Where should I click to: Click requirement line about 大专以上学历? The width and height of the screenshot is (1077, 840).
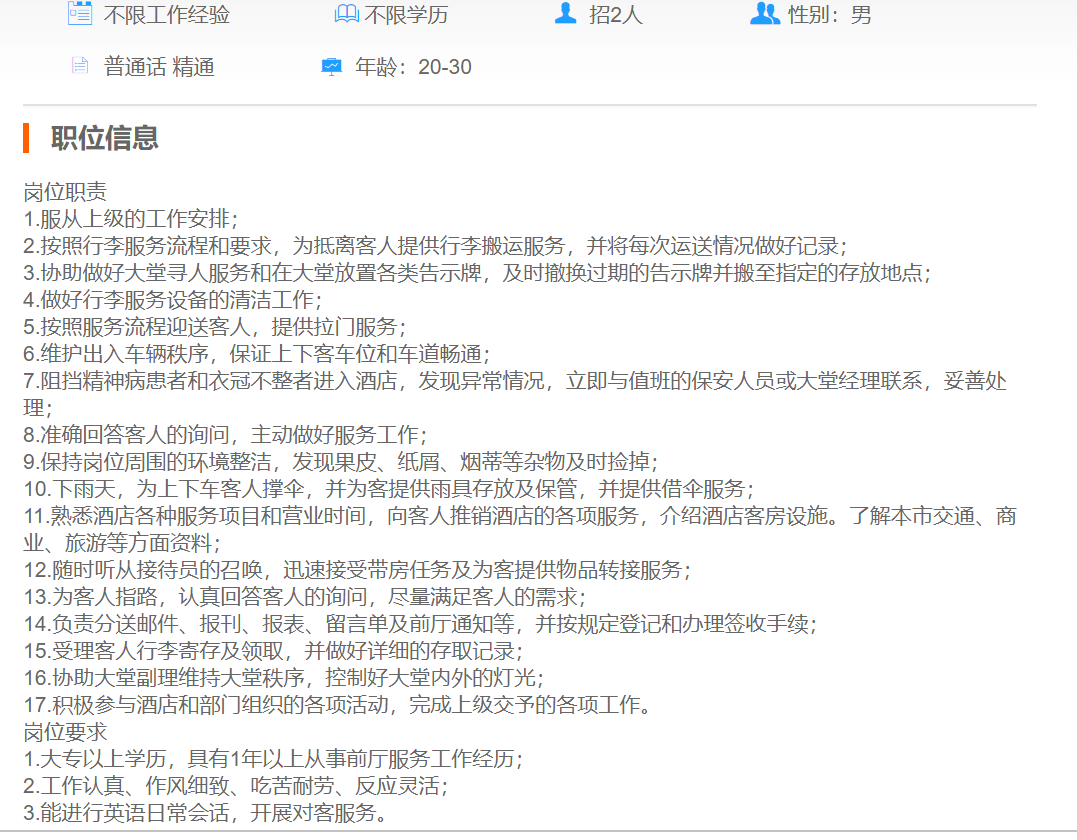click(272, 759)
